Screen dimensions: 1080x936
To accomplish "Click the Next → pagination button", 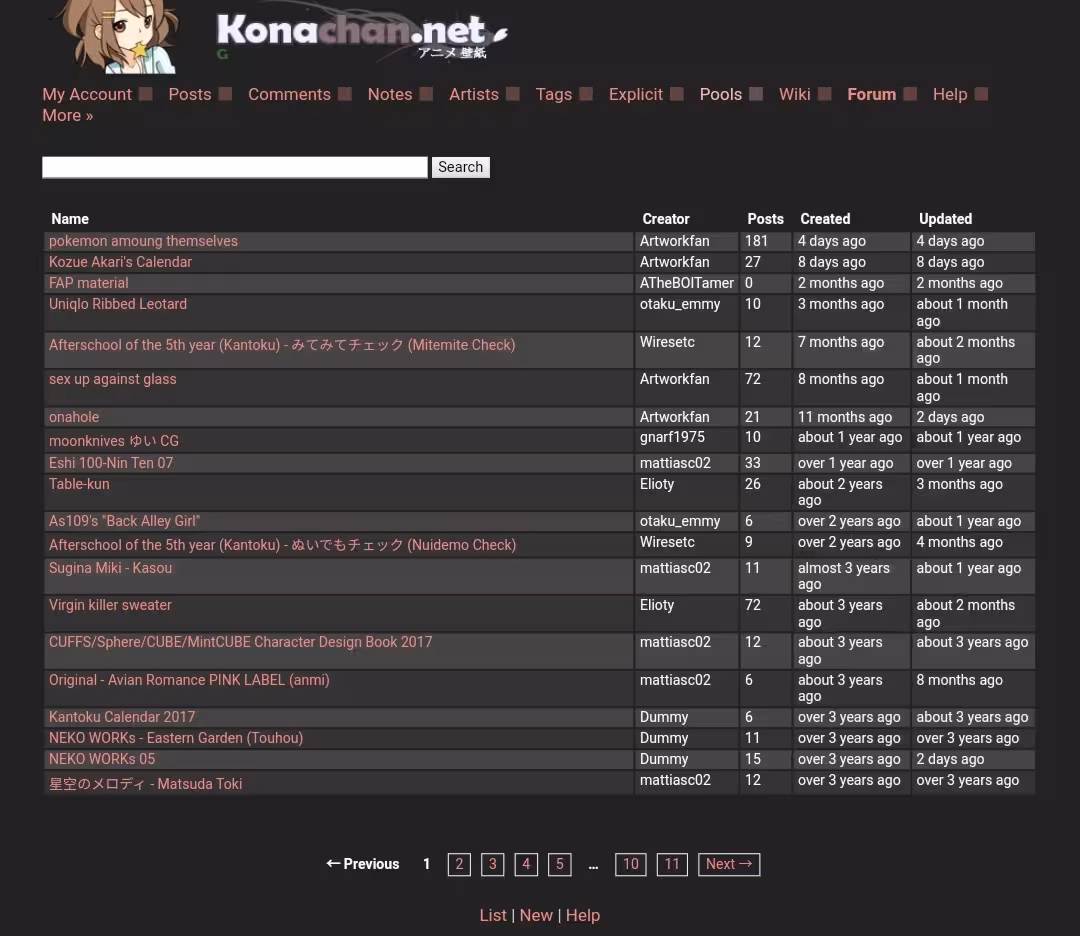I will tap(729, 864).
